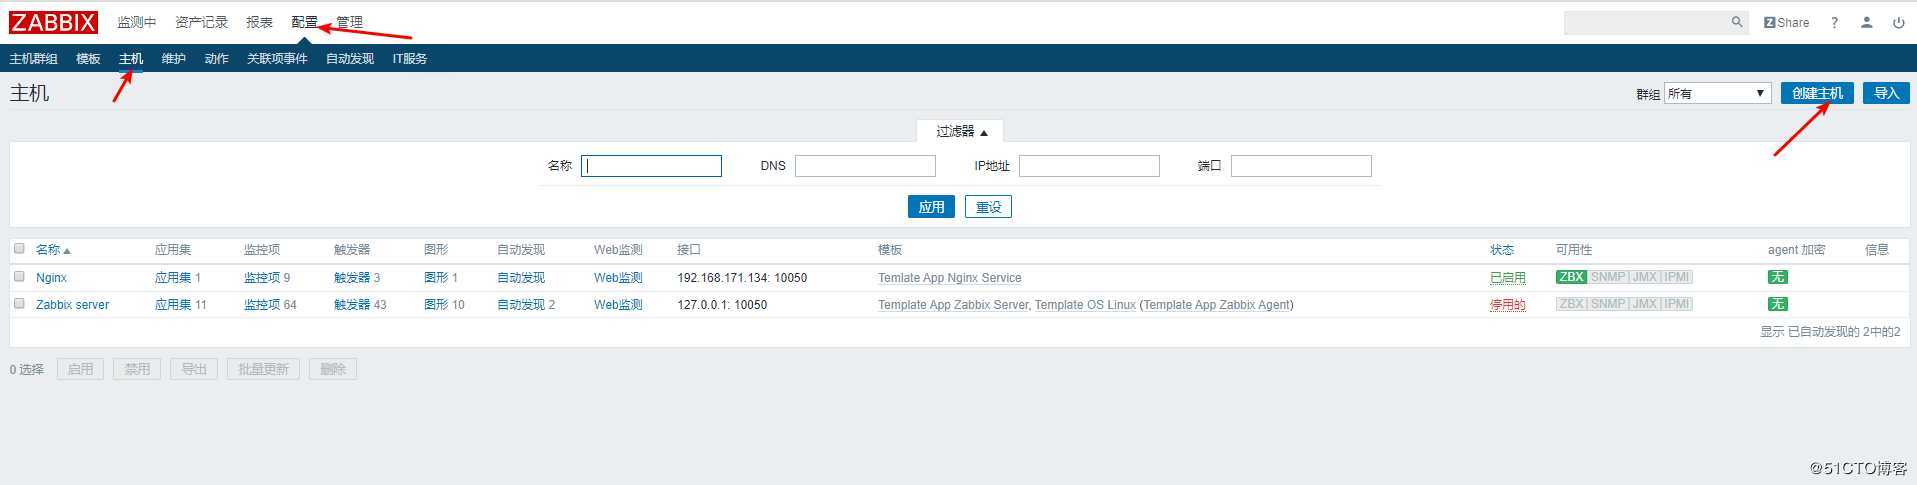1917x485 pixels.
Task: Toggle the select-all hosts checkbox
Action: (x=19, y=249)
